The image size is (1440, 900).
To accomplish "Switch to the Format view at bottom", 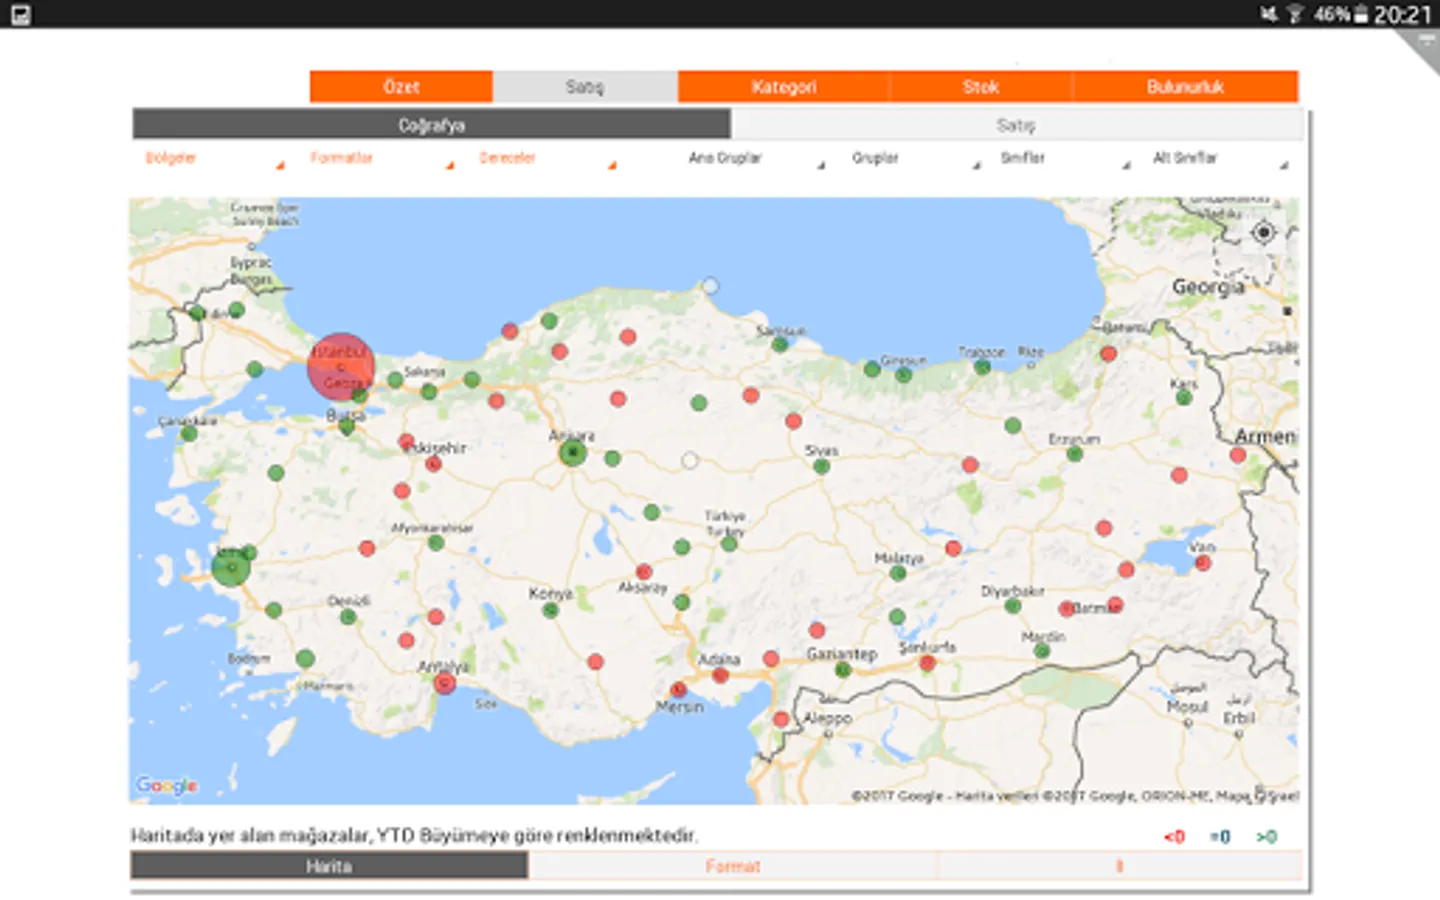I will [732, 866].
